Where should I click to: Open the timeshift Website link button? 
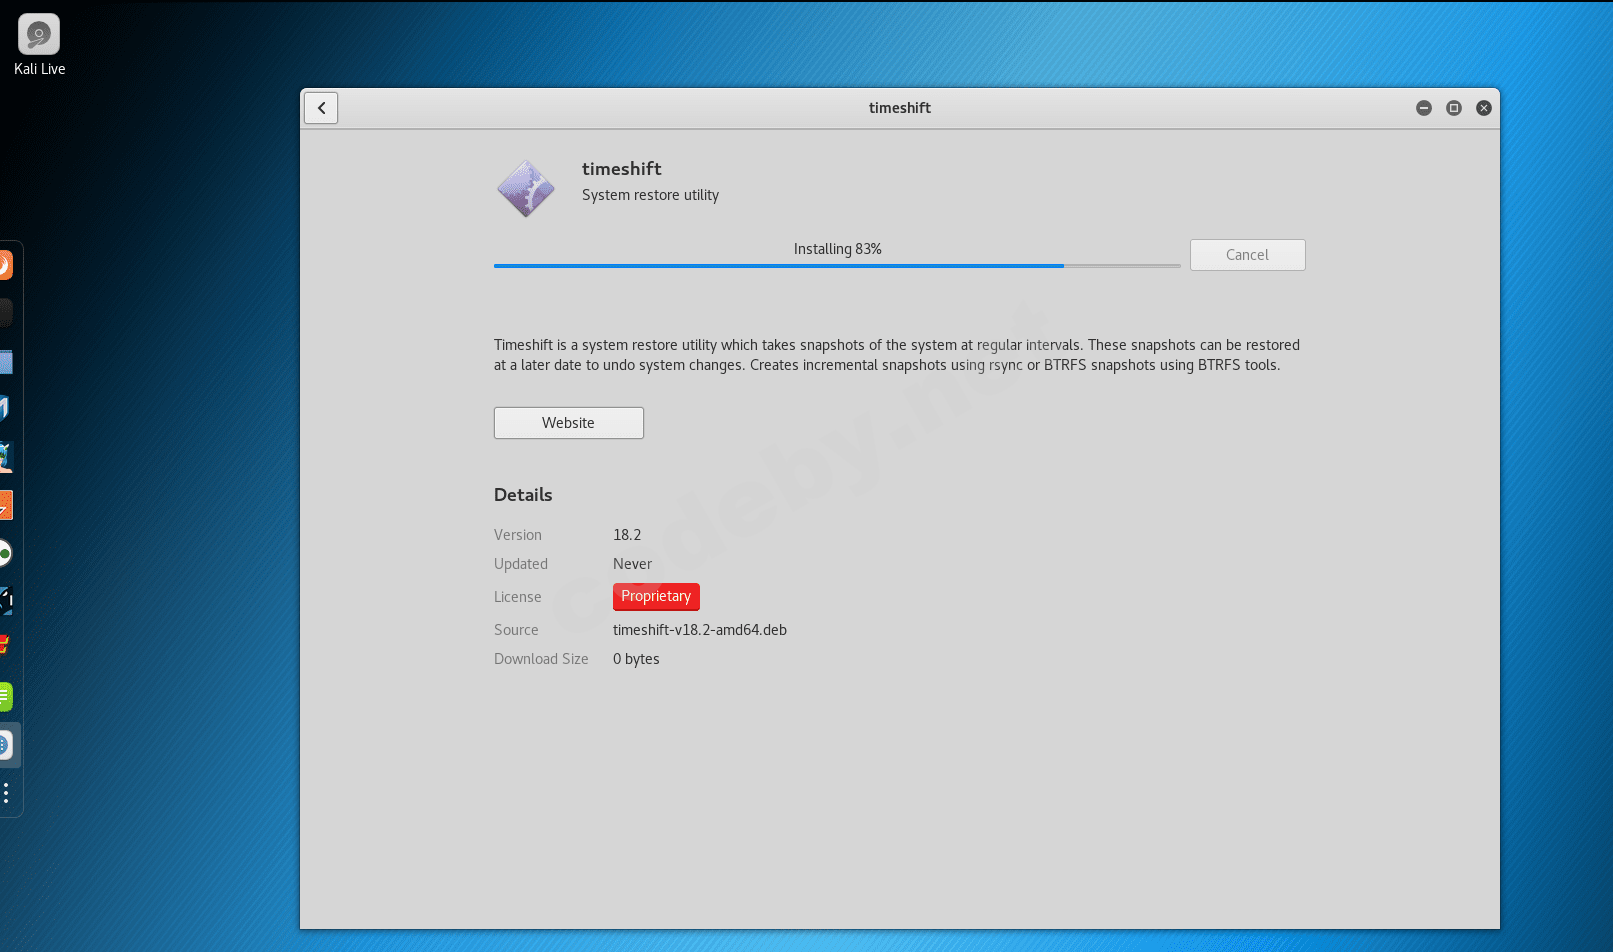(568, 423)
